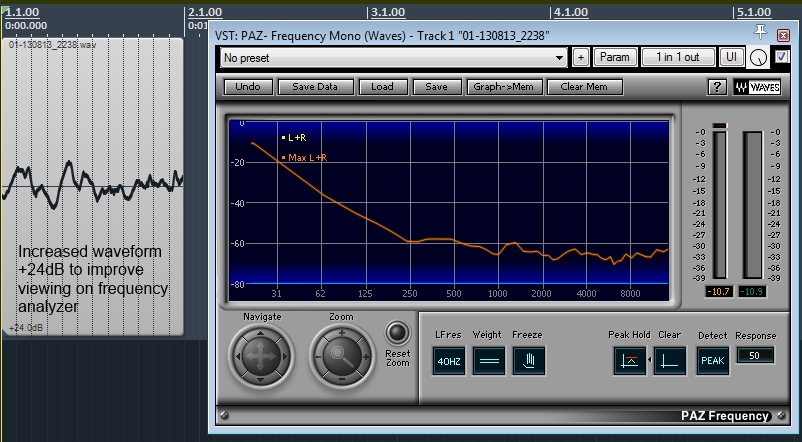
Task: Click the 4.1.00 ruler marker
Action: point(570,12)
